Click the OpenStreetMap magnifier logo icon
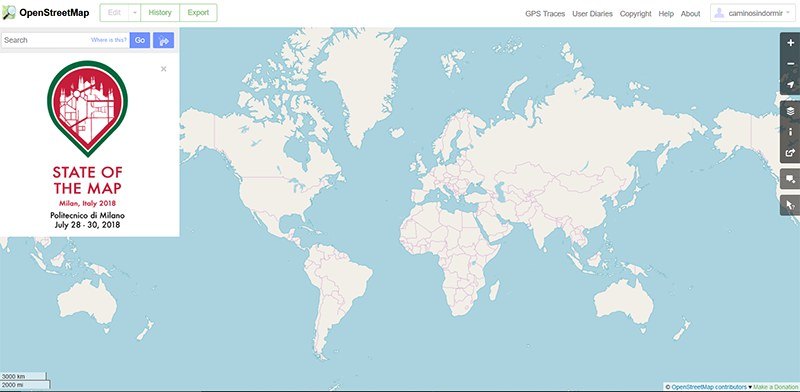 pyautogui.click(x=9, y=13)
